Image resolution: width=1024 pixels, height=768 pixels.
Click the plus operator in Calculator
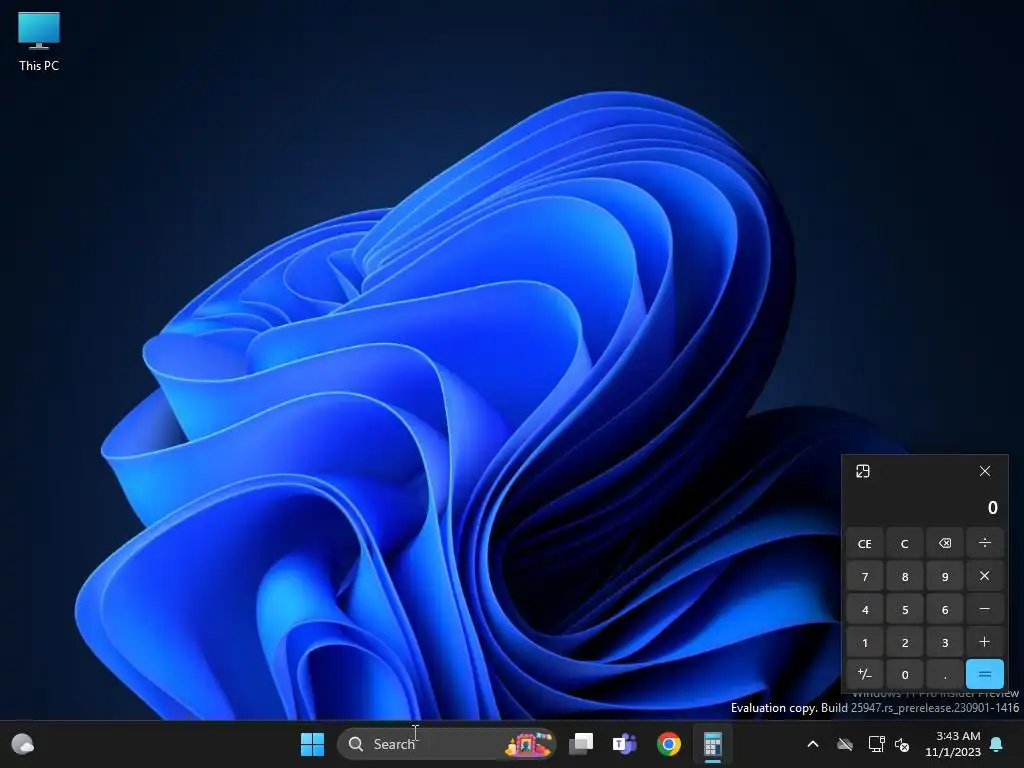coord(985,642)
